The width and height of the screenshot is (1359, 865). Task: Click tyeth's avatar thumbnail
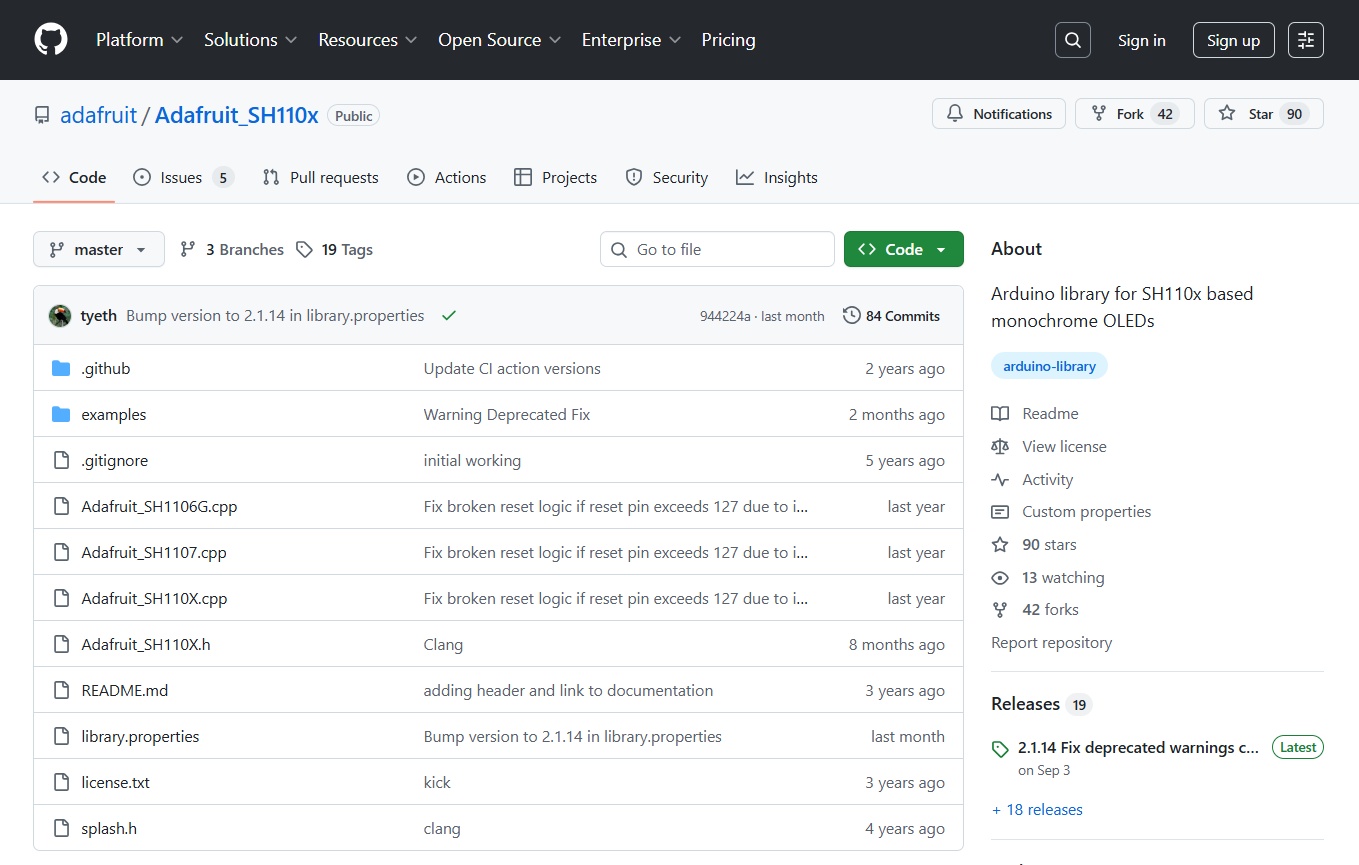pyautogui.click(x=60, y=316)
